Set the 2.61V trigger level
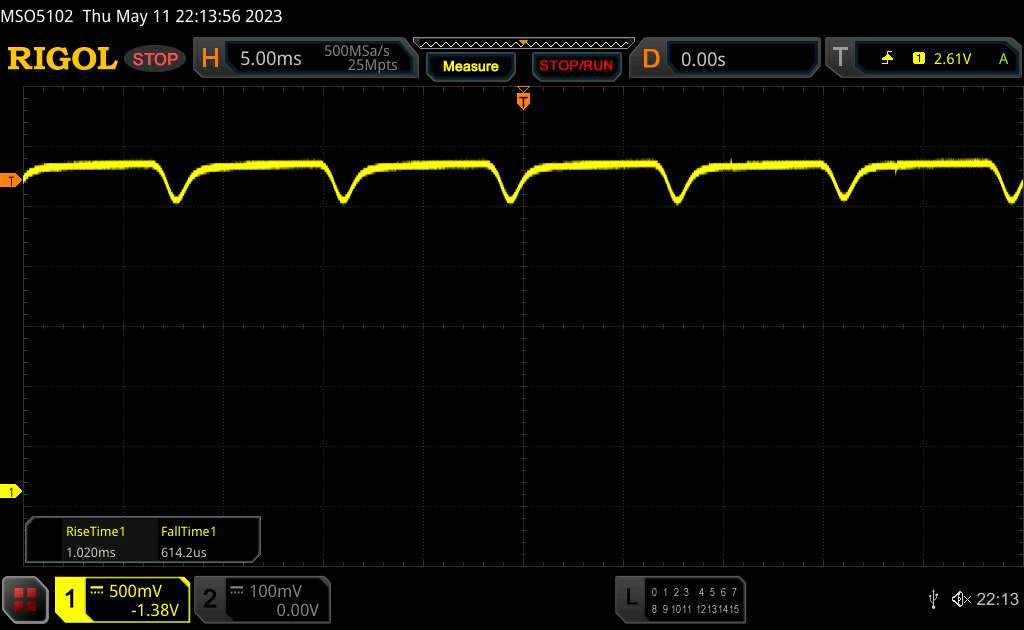The height and width of the screenshot is (630, 1024). coord(952,59)
